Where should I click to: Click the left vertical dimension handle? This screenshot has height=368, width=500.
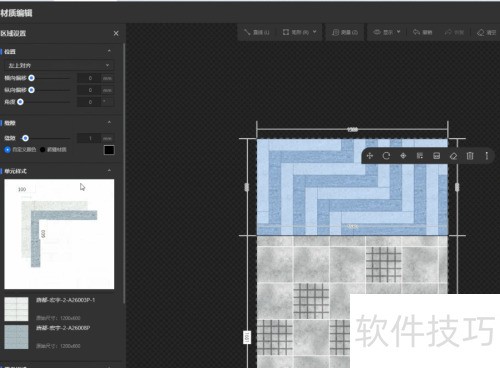point(247,187)
